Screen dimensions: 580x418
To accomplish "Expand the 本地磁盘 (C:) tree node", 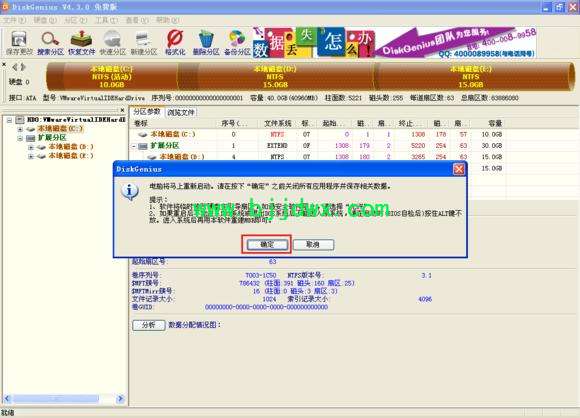I will coord(20,129).
